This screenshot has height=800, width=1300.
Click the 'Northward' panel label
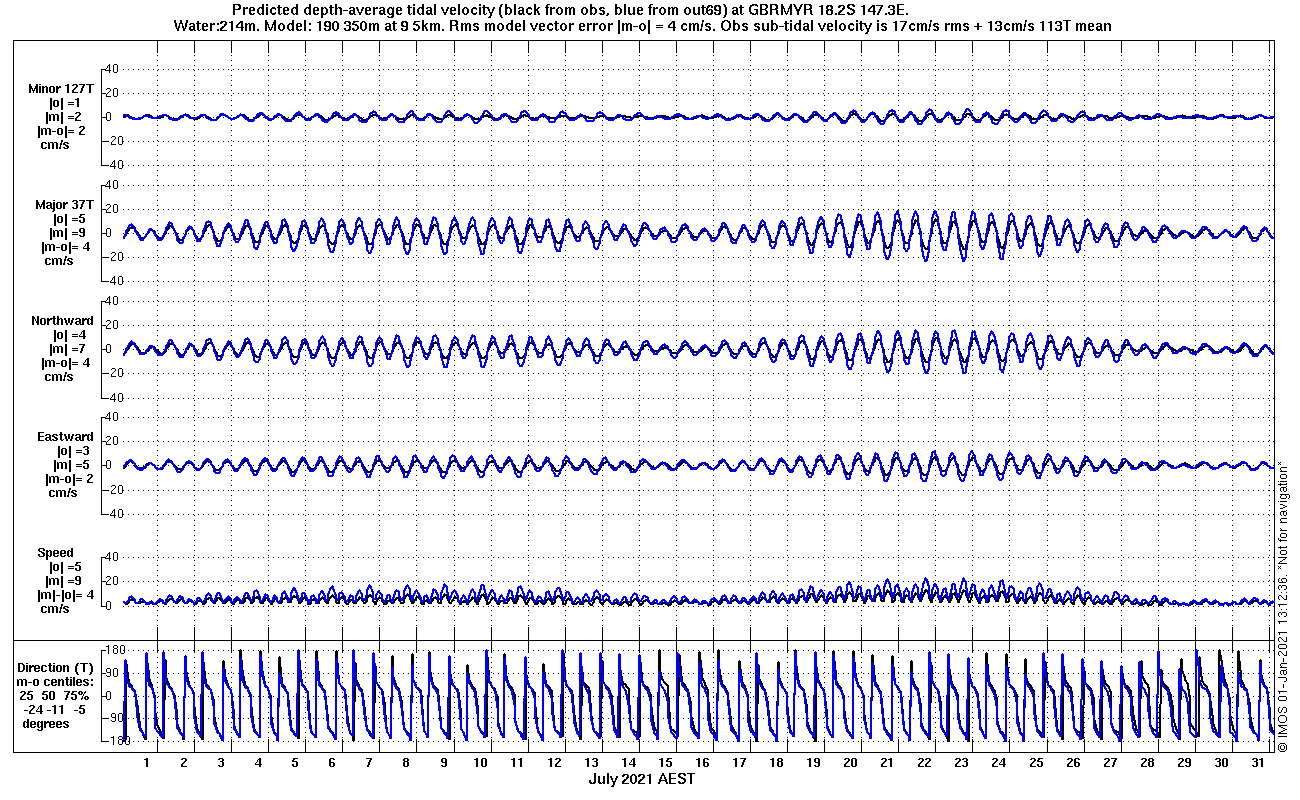point(62,321)
